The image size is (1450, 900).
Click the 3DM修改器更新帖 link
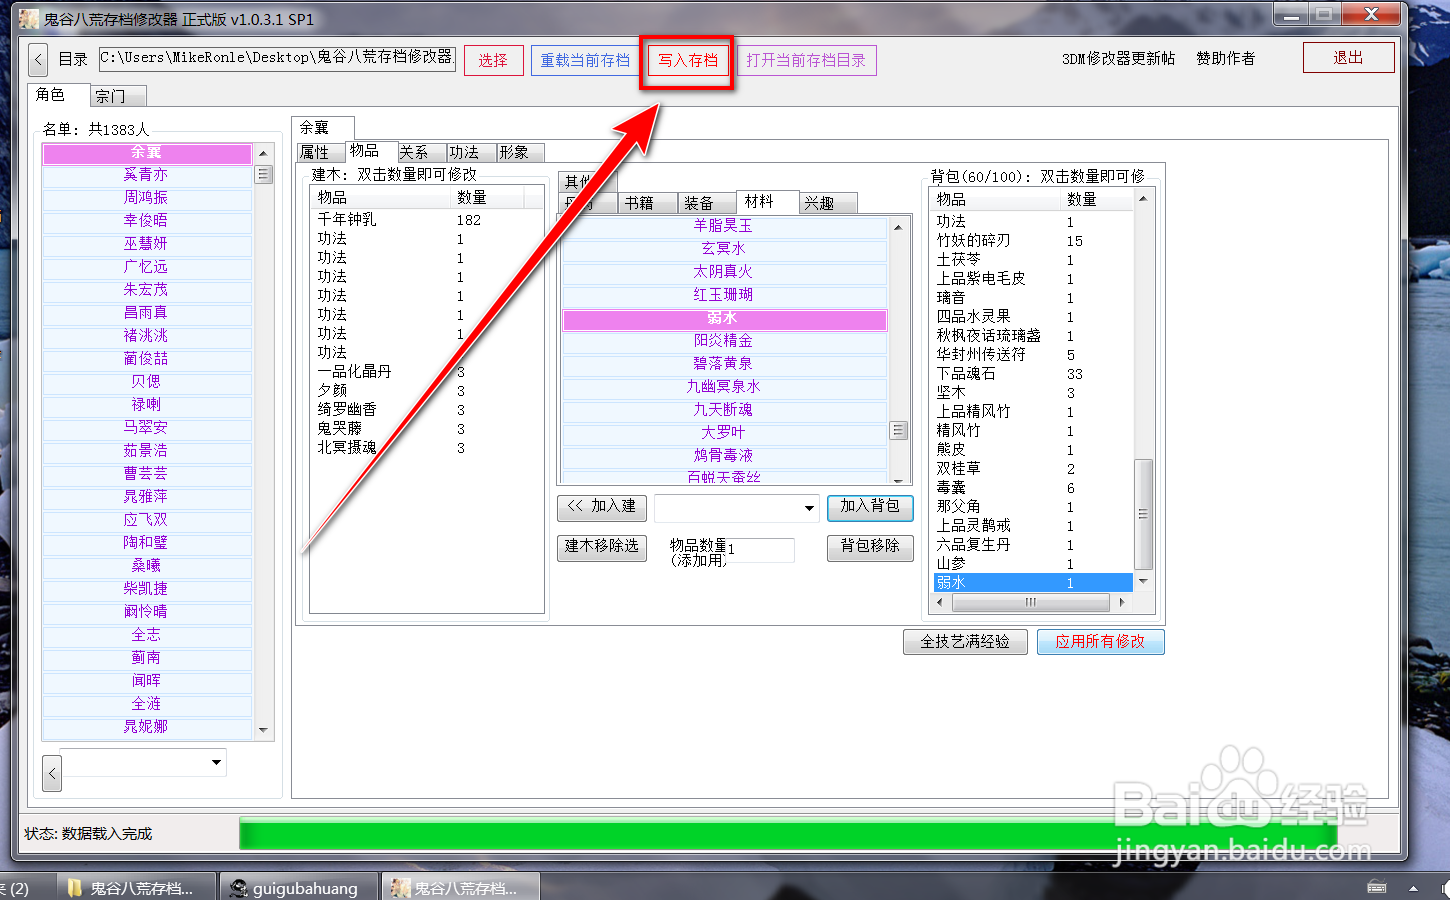[x=1118, y=59]
